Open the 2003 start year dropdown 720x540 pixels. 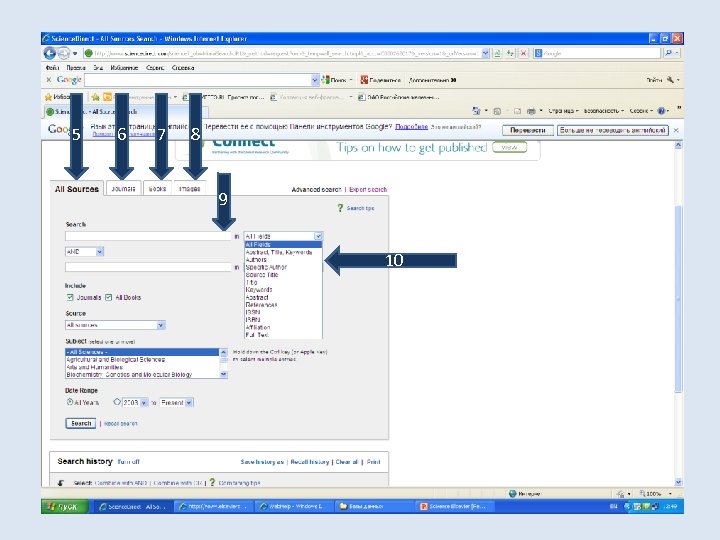pos(144,403)
